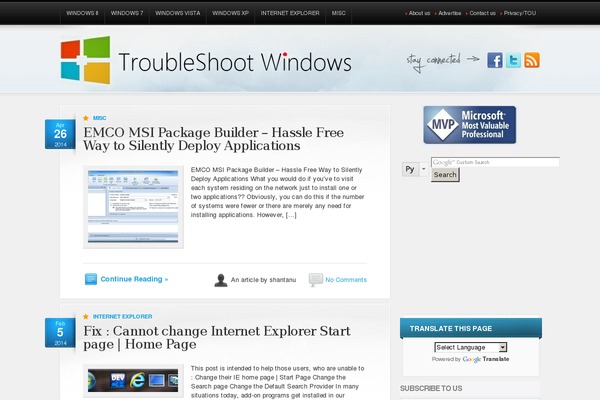Click Continue Reading on EMCO article
This screenshot has width=600, height=400.
(134, 279)
